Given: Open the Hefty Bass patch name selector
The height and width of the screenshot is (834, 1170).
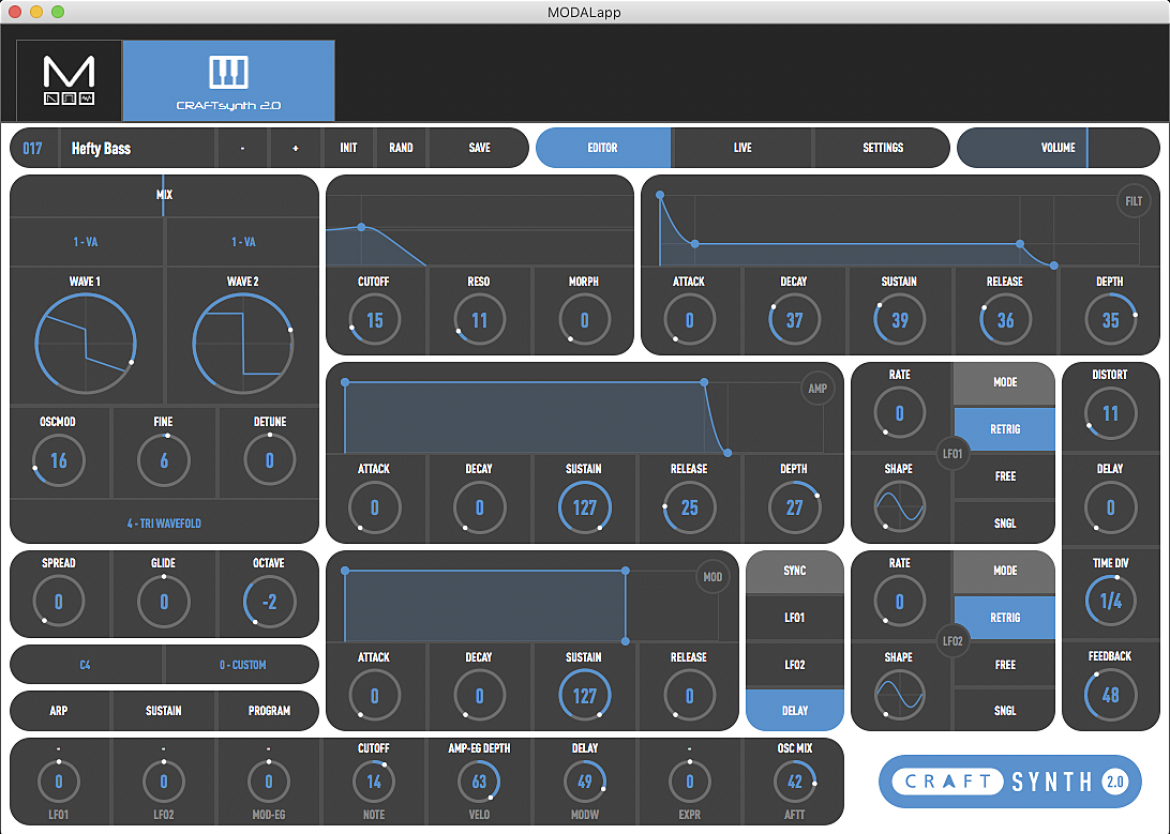Looking at the screenshot, I should coord(138,148).
